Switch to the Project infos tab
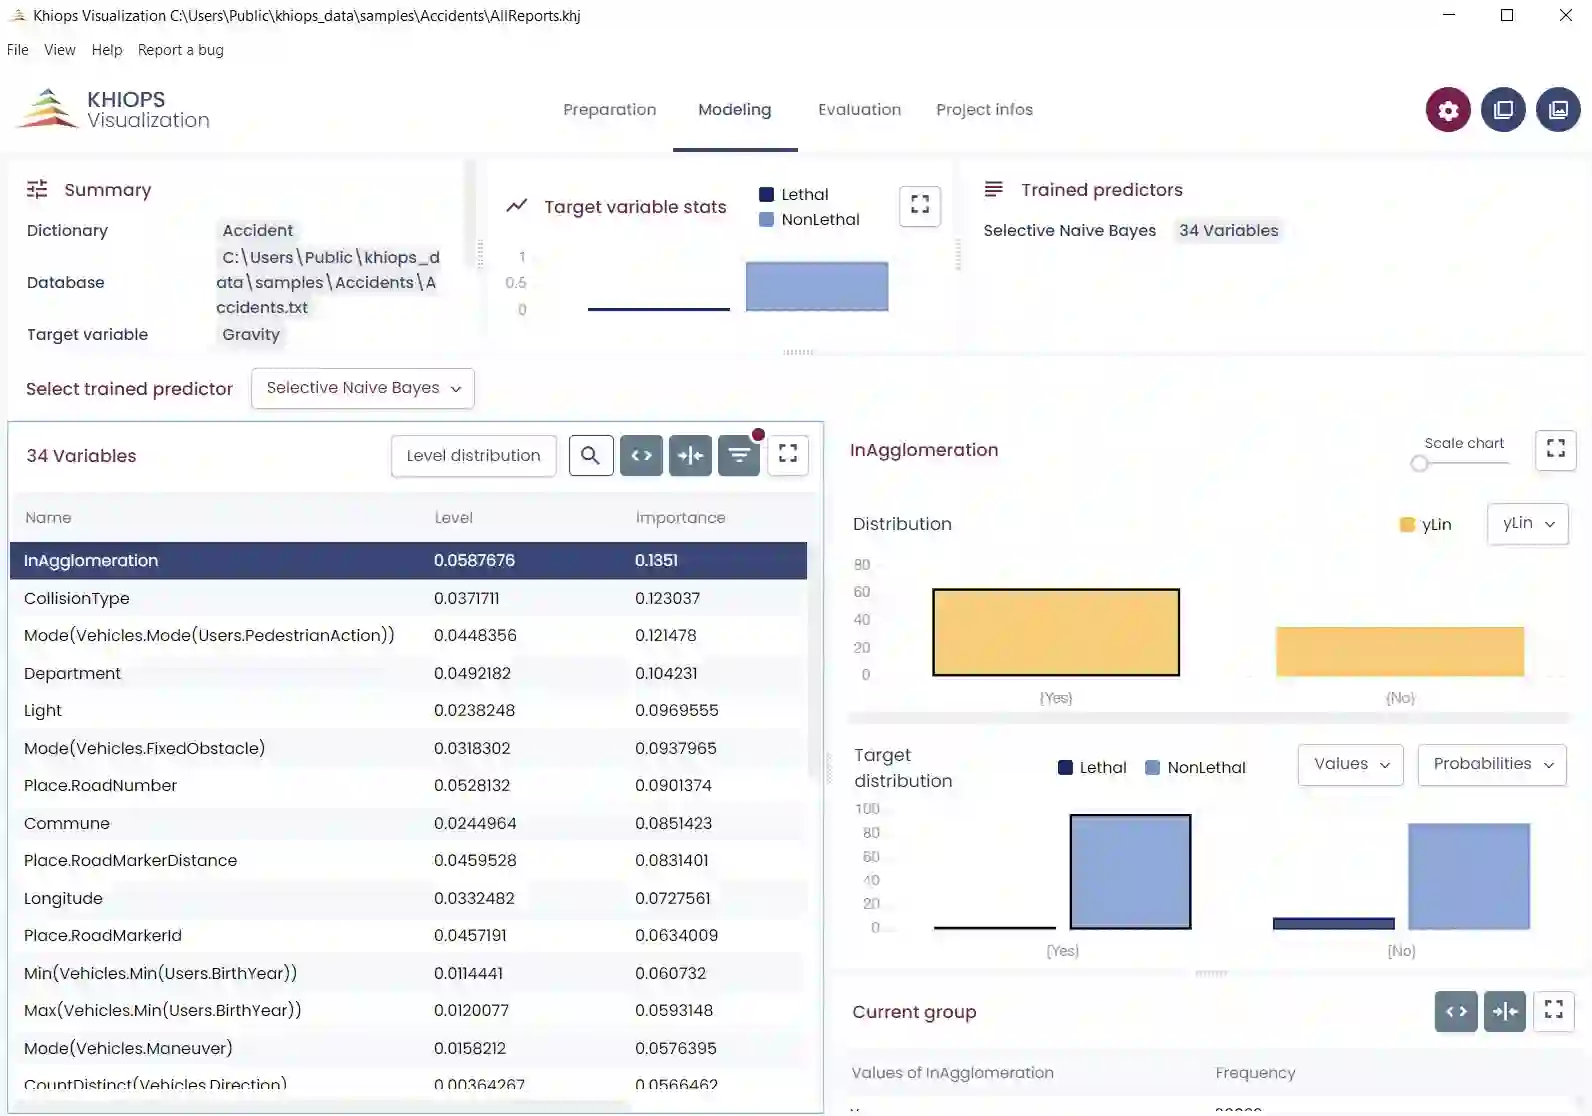Screen dimensions: 1592x1116 [x=985, y=110]
